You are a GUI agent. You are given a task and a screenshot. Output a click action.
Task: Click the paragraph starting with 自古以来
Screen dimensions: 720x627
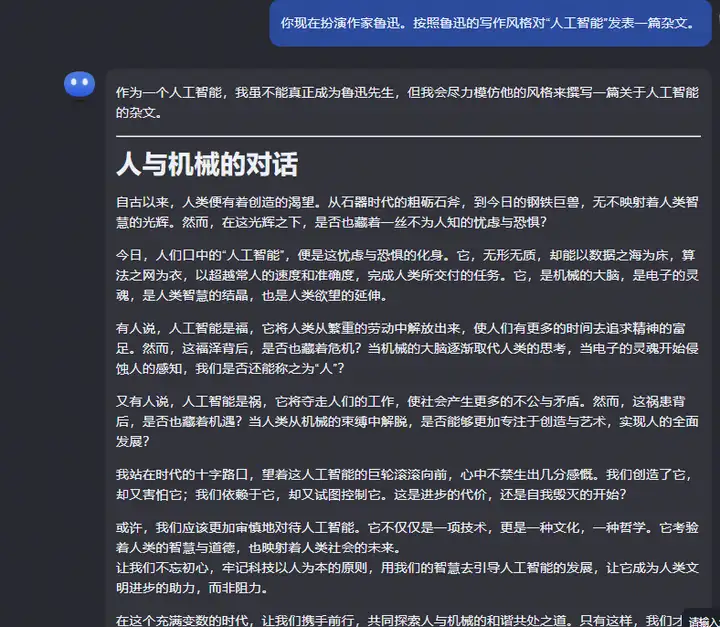tap(407, 212)
